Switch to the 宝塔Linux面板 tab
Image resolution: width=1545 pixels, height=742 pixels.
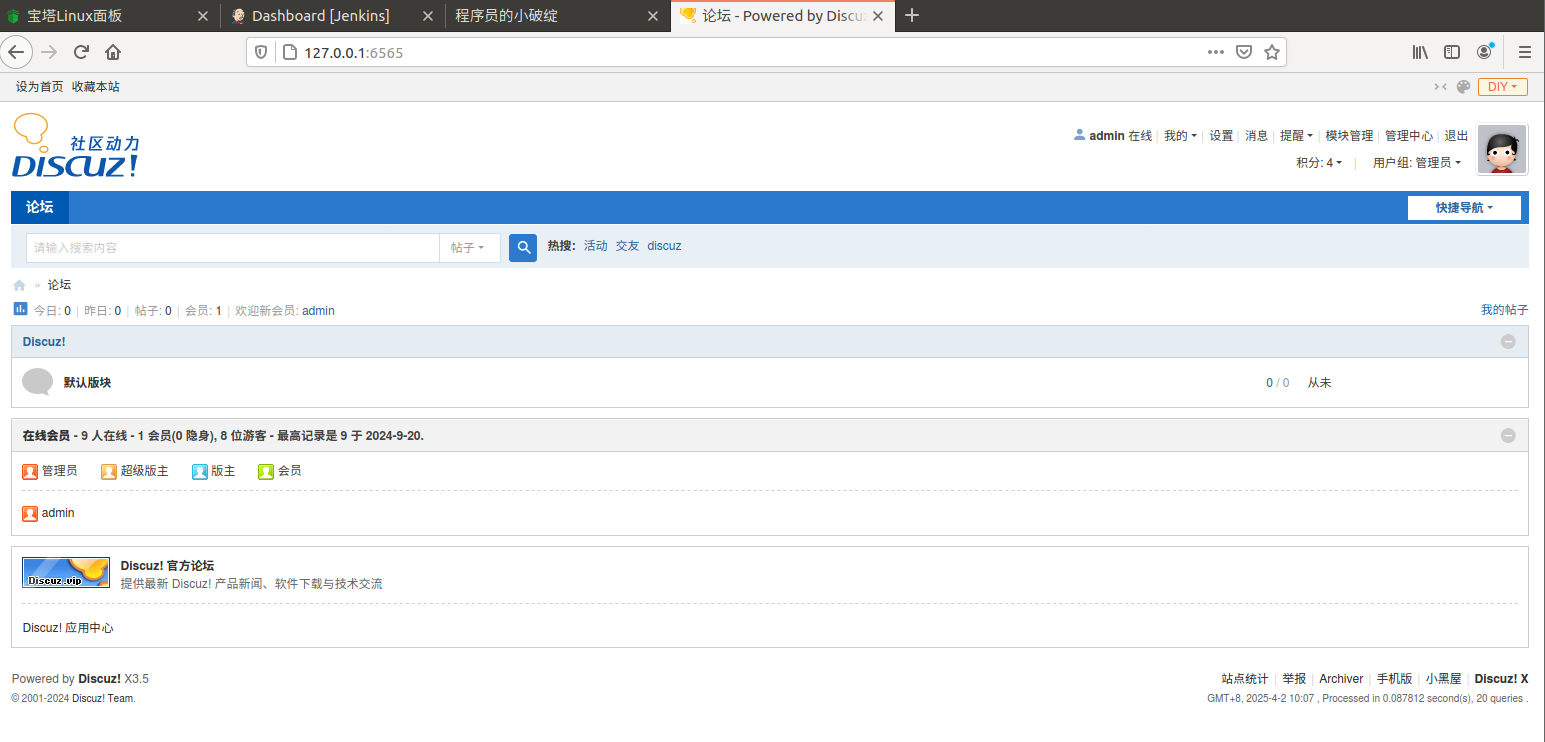tap(108, 15)
